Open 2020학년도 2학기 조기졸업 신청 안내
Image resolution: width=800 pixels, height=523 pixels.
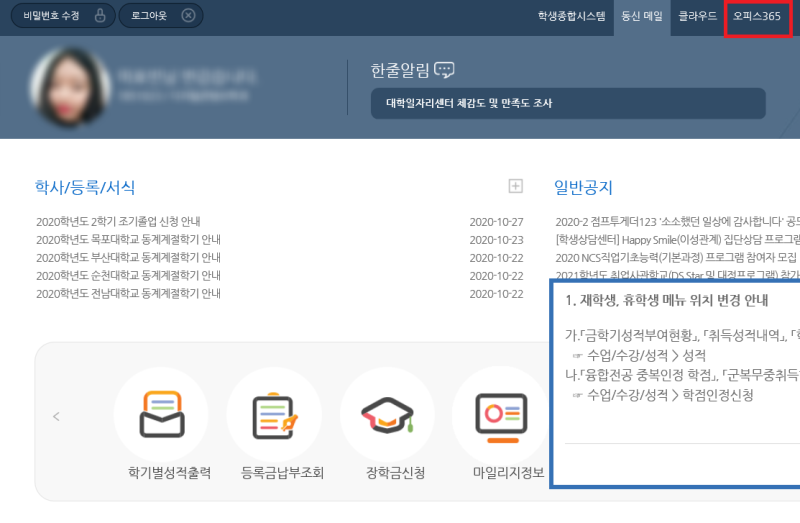point(118,221)
